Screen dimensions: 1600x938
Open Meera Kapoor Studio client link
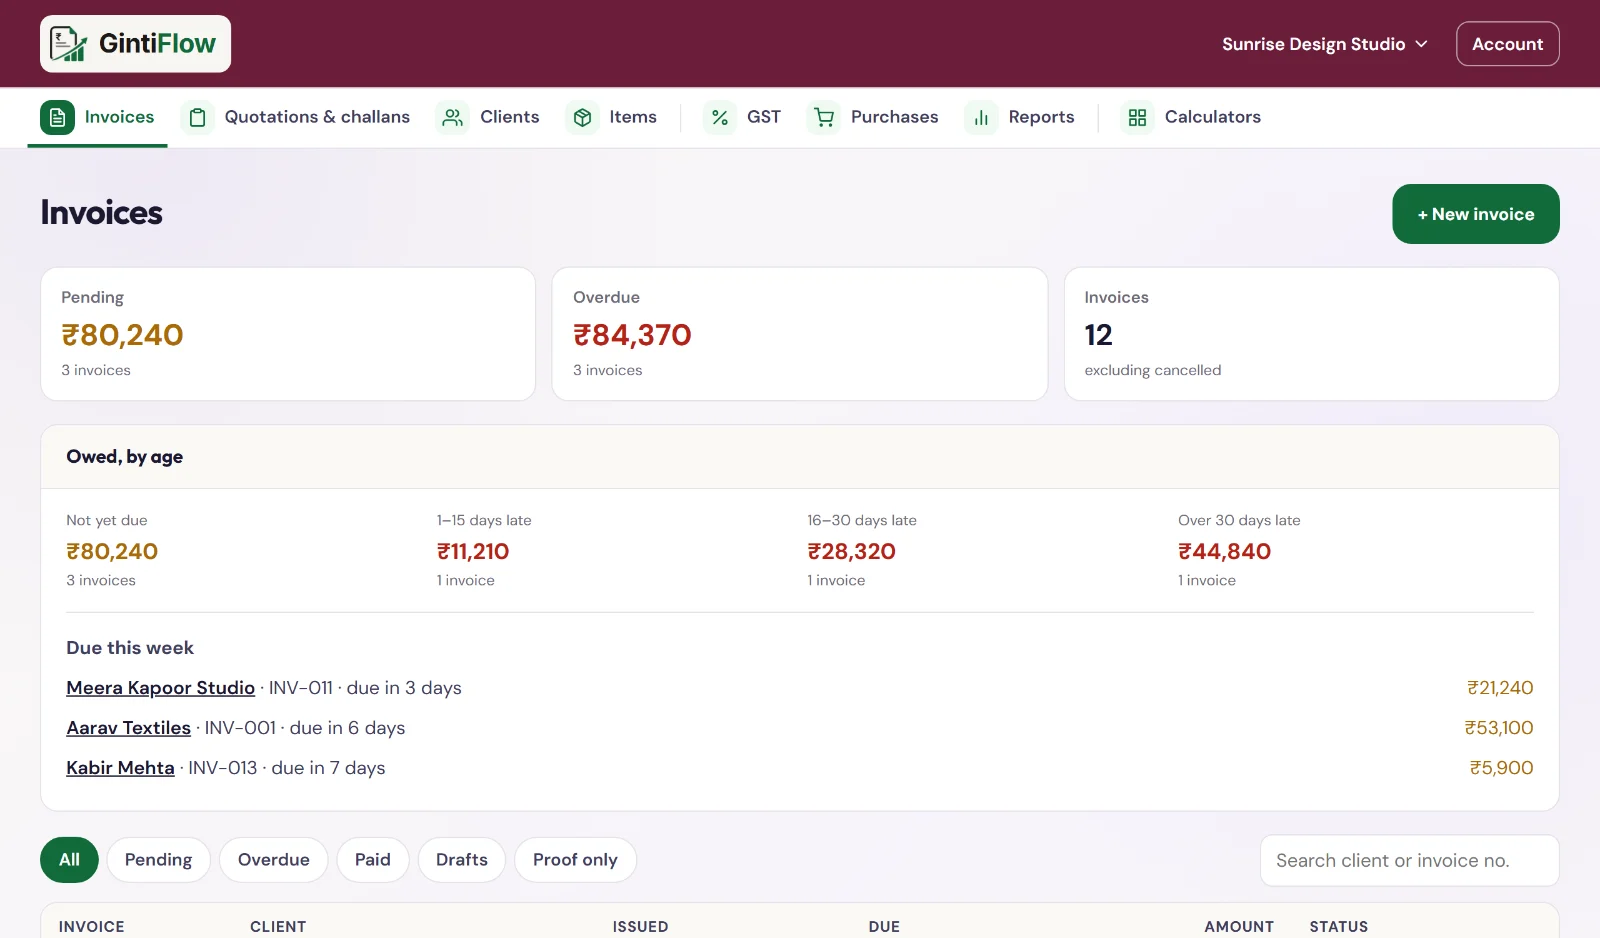click(x=160, y=688)
